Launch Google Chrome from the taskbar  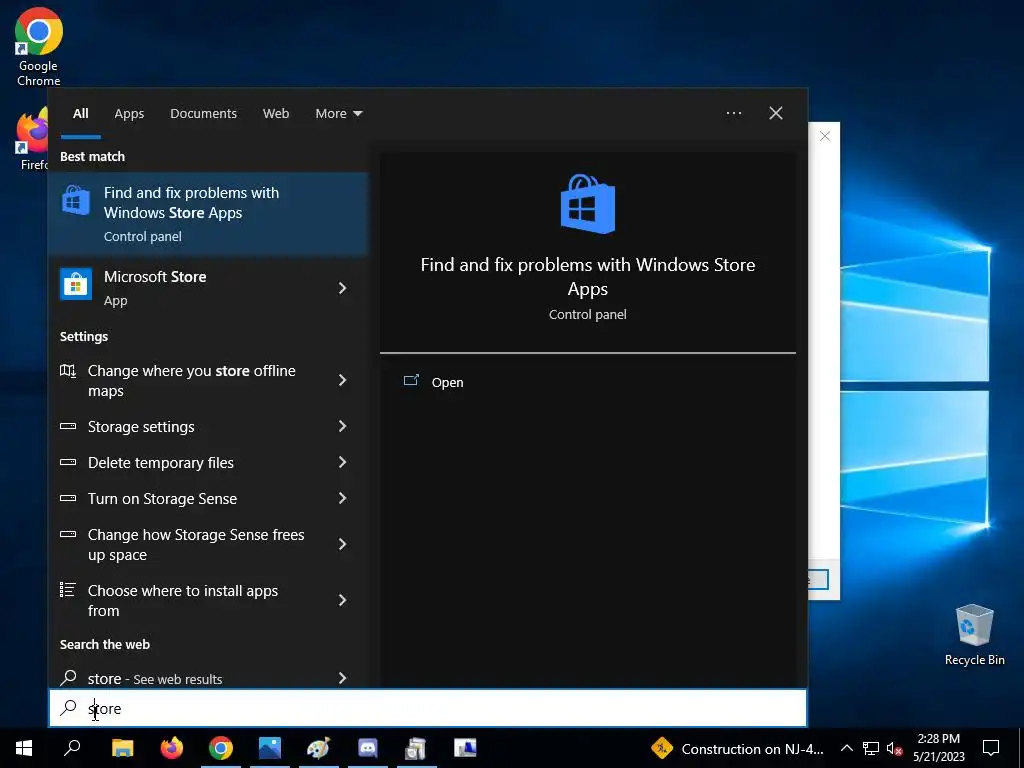click(x=221, y=748)
